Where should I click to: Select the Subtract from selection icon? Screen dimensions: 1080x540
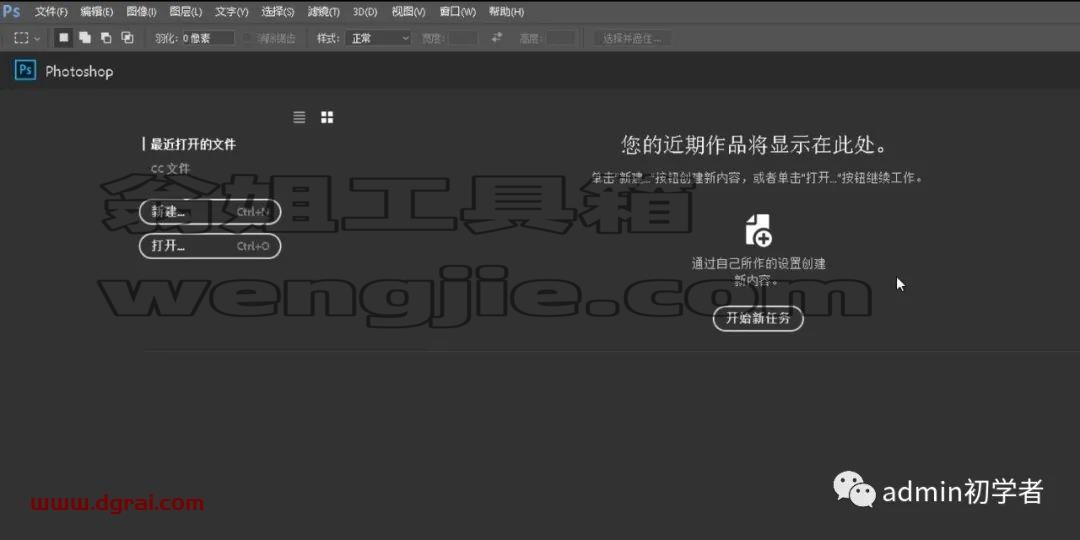(x=106, y=39)
